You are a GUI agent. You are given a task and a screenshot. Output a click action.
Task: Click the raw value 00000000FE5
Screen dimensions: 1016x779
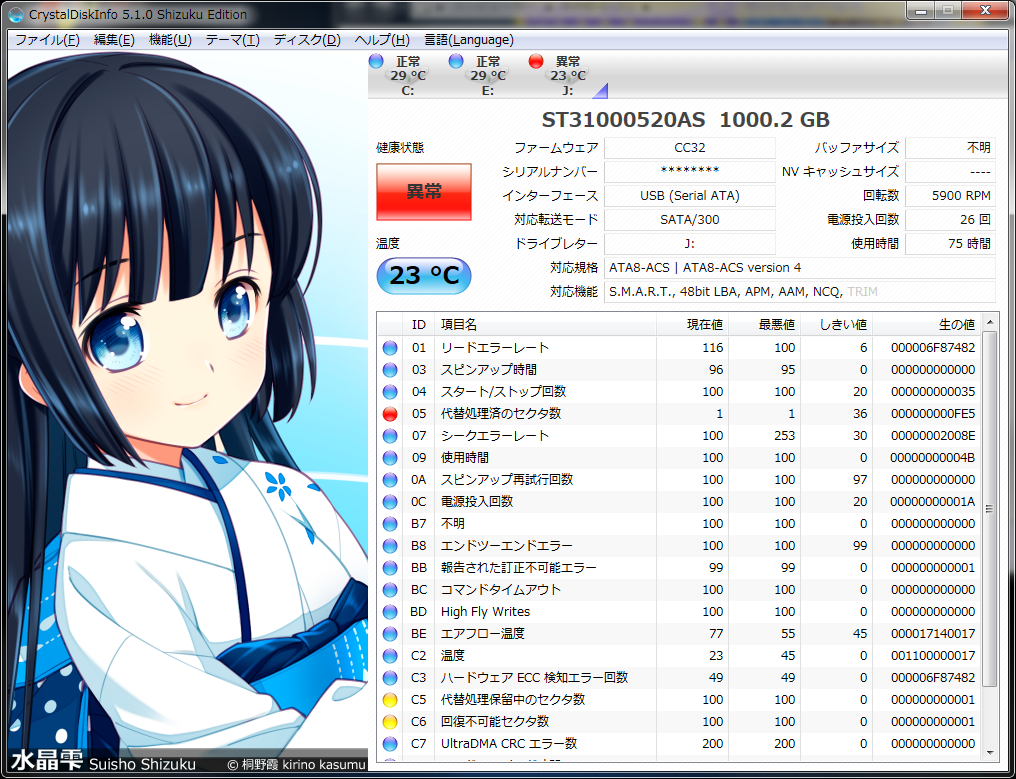click(x=932, y=414)
